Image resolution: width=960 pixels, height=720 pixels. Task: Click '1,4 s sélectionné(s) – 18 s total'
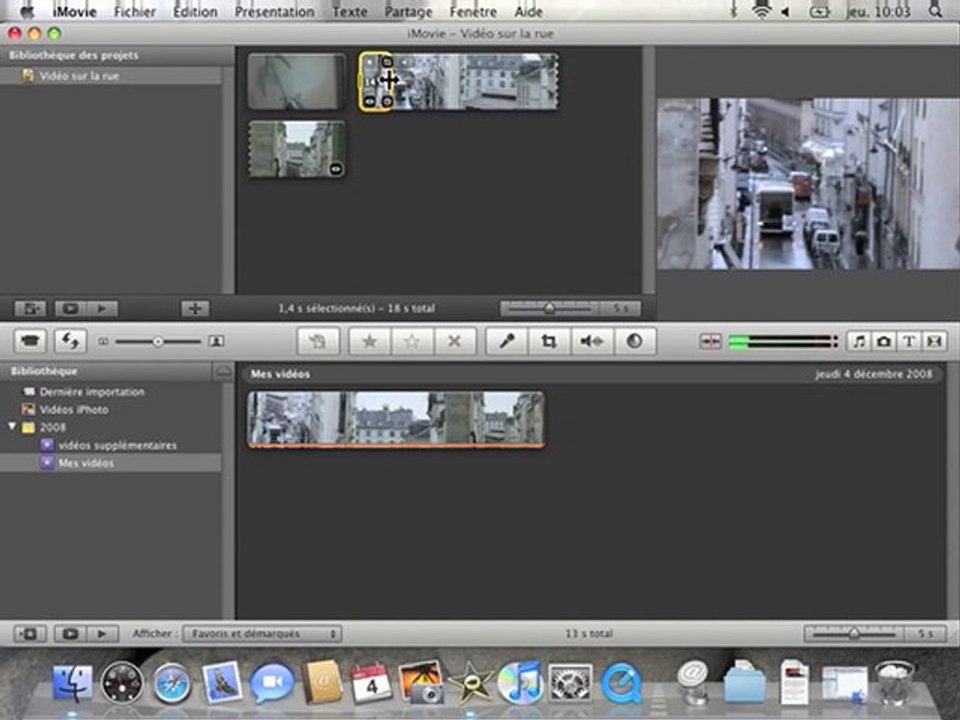[356, 309]
